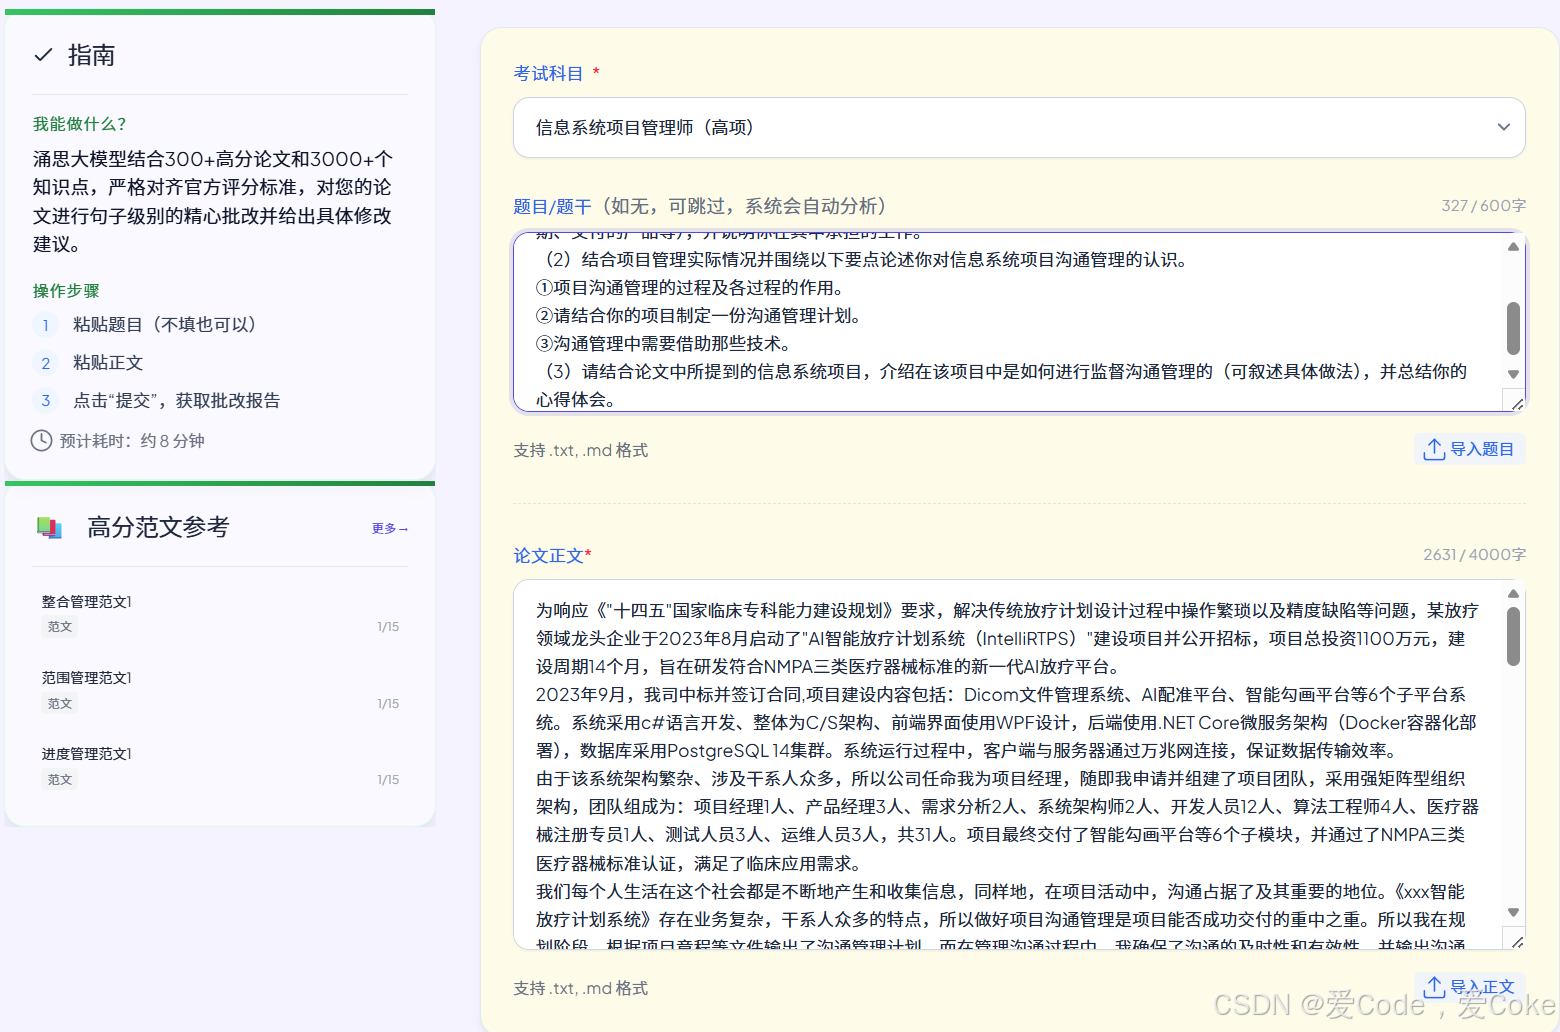This screenshot has height=1032, width=1560.
Task: Click the 考试科目 field label
Action: (x=548, y=74)
